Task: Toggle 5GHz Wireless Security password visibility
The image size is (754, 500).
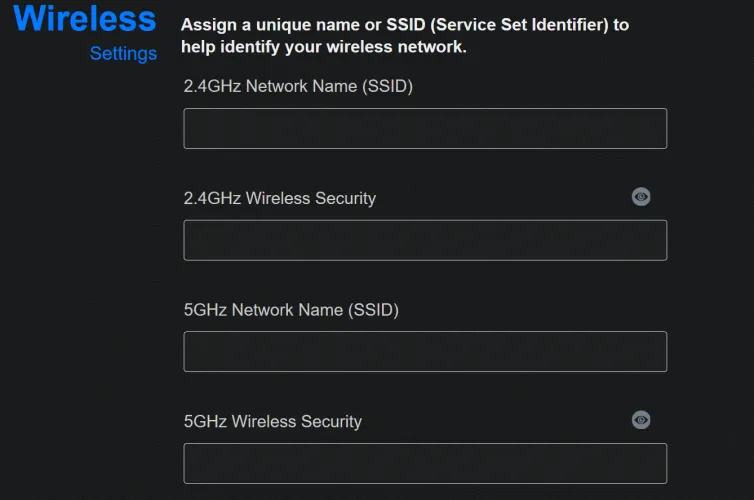Action: pos(641,420)
